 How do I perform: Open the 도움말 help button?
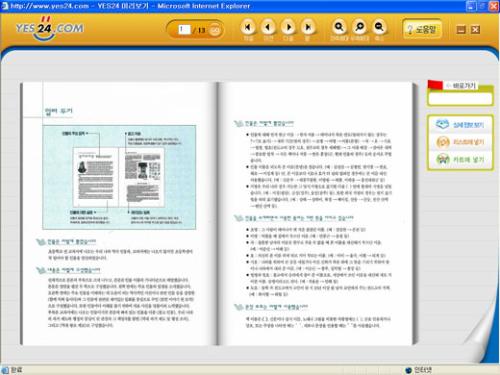pos(422,29)
